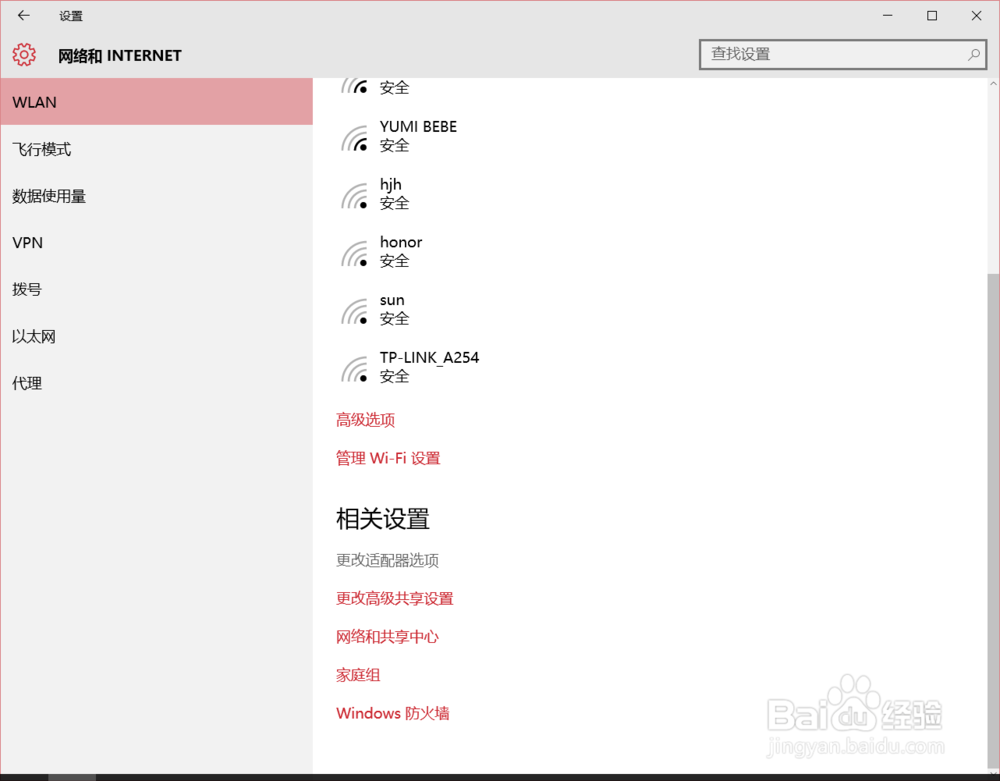Click the back arrow icon
This screenshot has width=1000, height=781.
click(22, 16)
